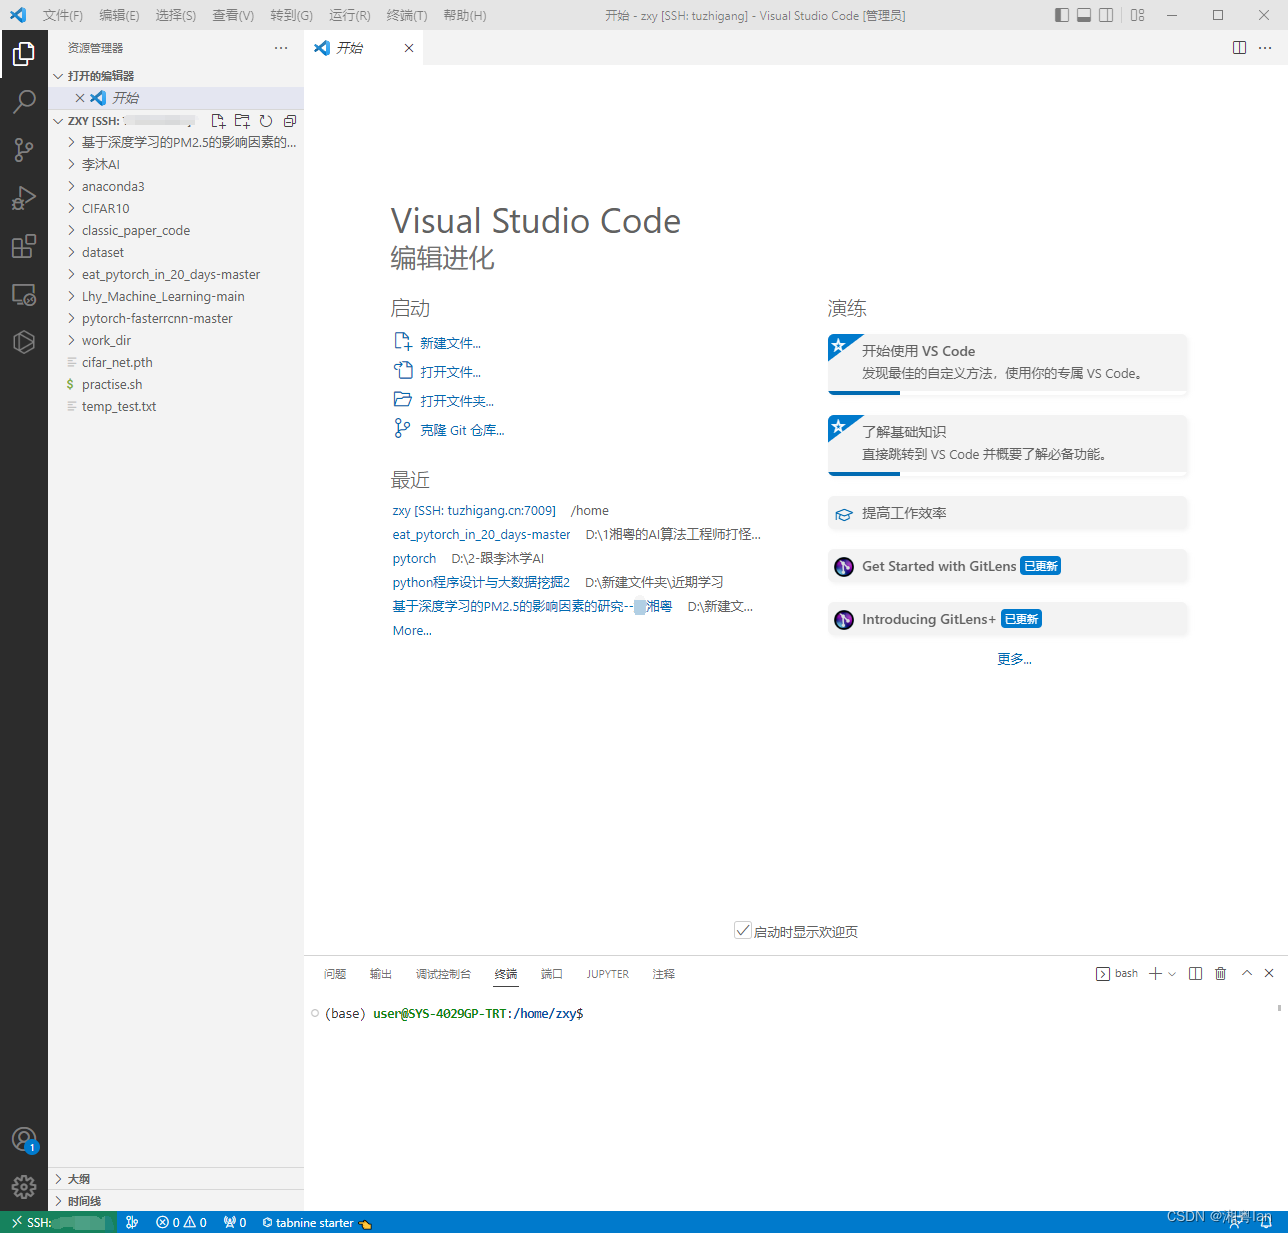This screenshot has width=1288, height=1233.
Task: Switch to the 调试控制台 panel tab
Action: [443, 973]
